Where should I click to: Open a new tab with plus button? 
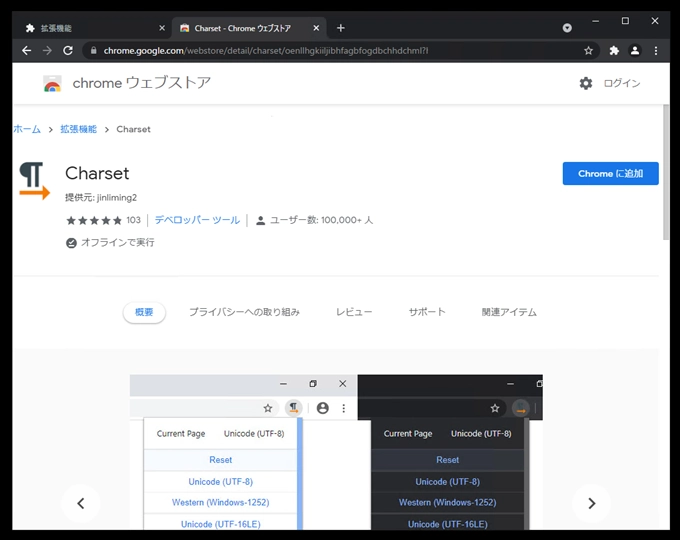coord(340,28)
